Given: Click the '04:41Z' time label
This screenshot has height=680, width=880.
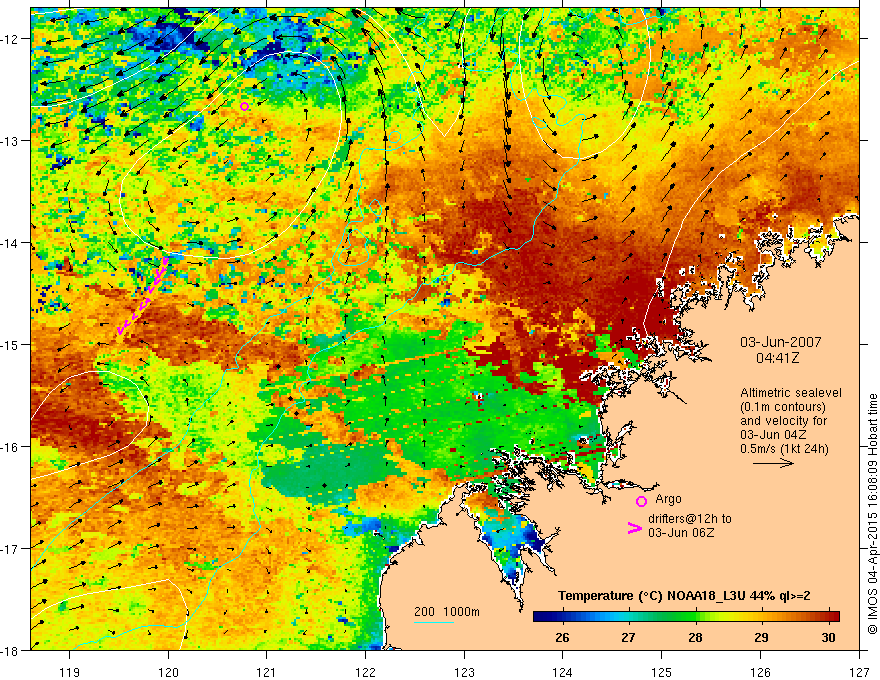Looking at the screenshot, I should pos(777,357).
